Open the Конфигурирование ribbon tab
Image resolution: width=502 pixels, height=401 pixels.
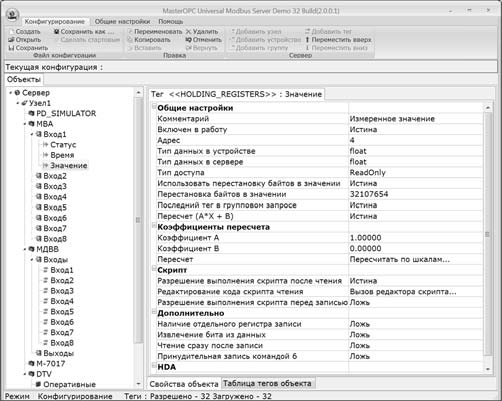click(55, 21)
